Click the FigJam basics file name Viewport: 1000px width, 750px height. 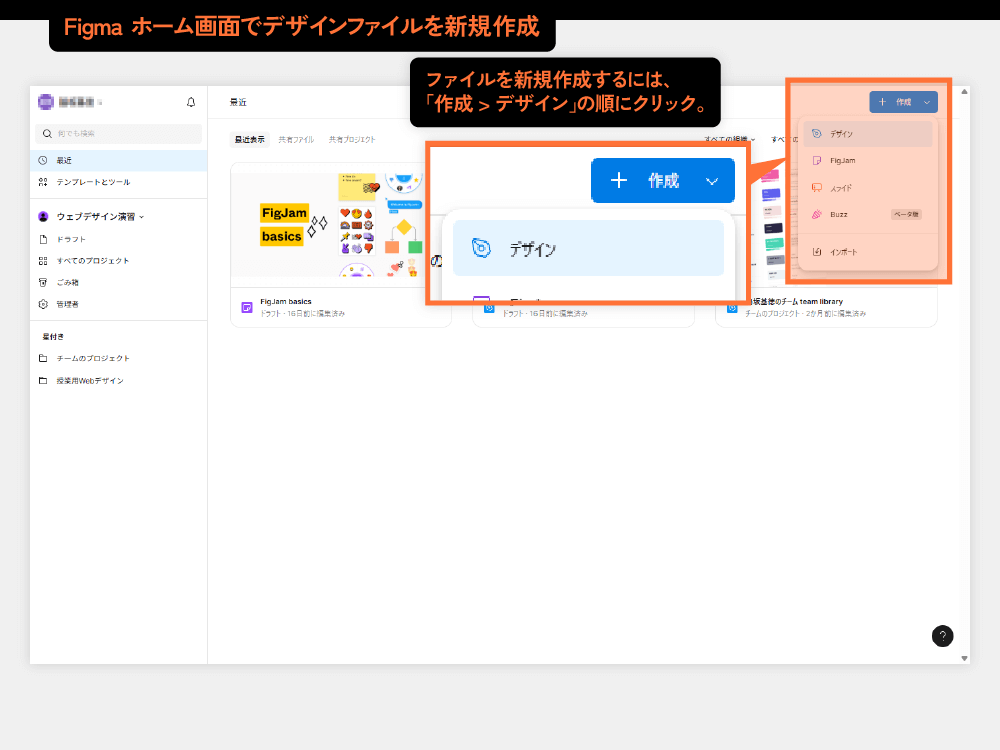(286, 302)
